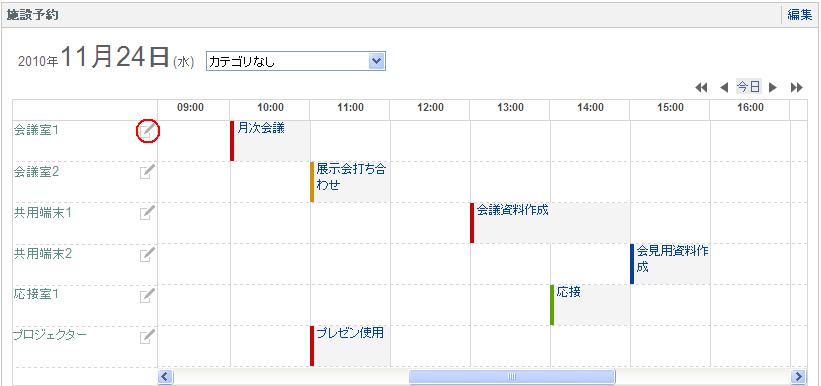Screen dimensions: 821x386
Task: Open the プレゼン使用 reservation
Action: point(350,333)
